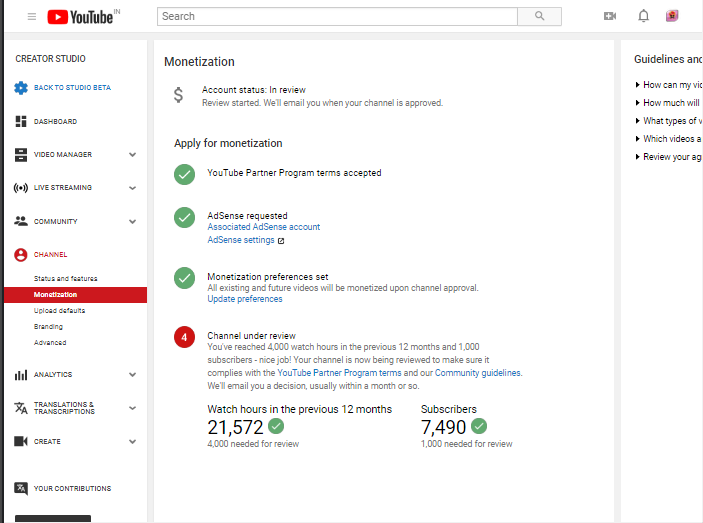Click the Channel person icon
703x523 pixels.
pos(21,255)
